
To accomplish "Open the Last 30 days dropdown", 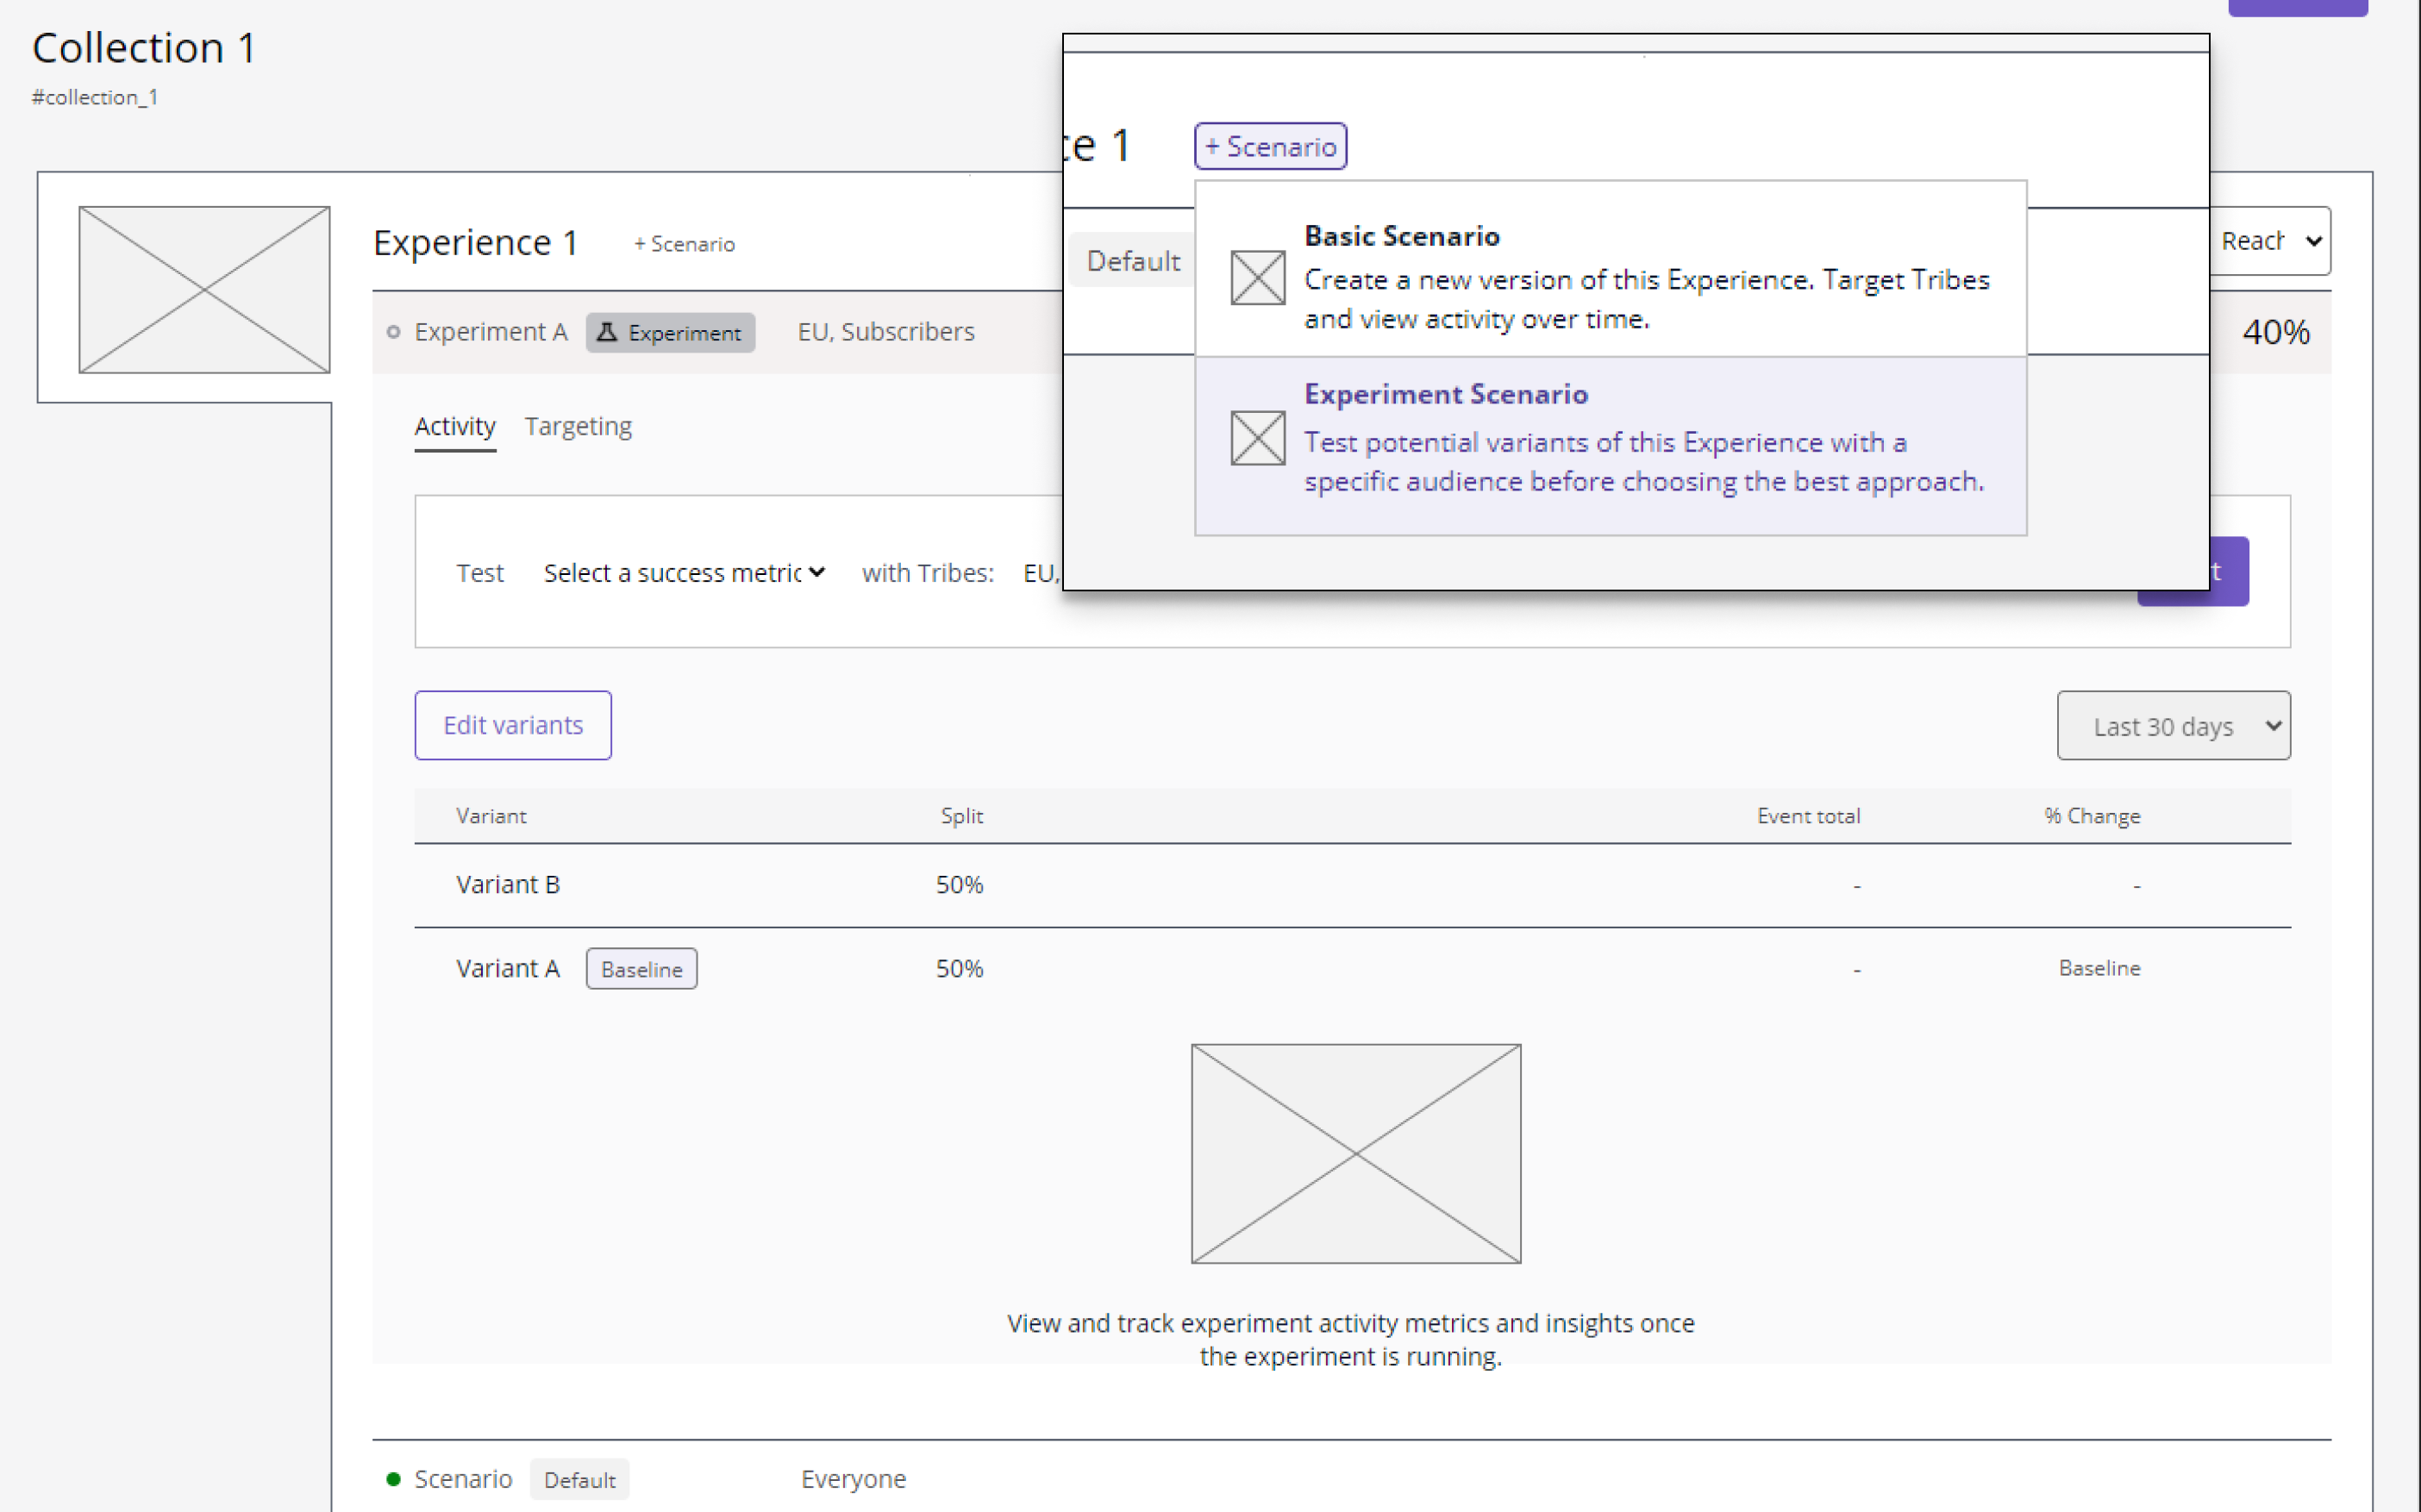I will [2173, 725].
